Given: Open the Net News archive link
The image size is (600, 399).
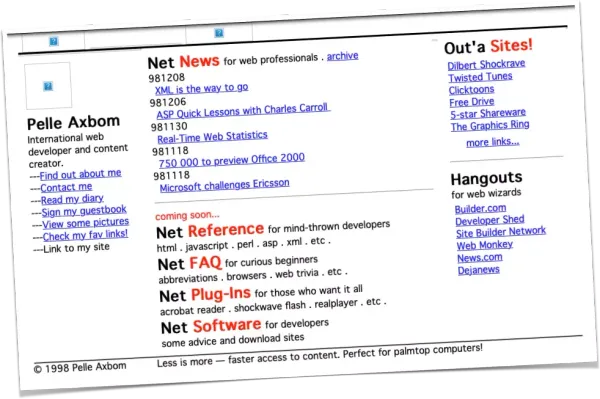Looking at the screenshot, I should 342,56.
